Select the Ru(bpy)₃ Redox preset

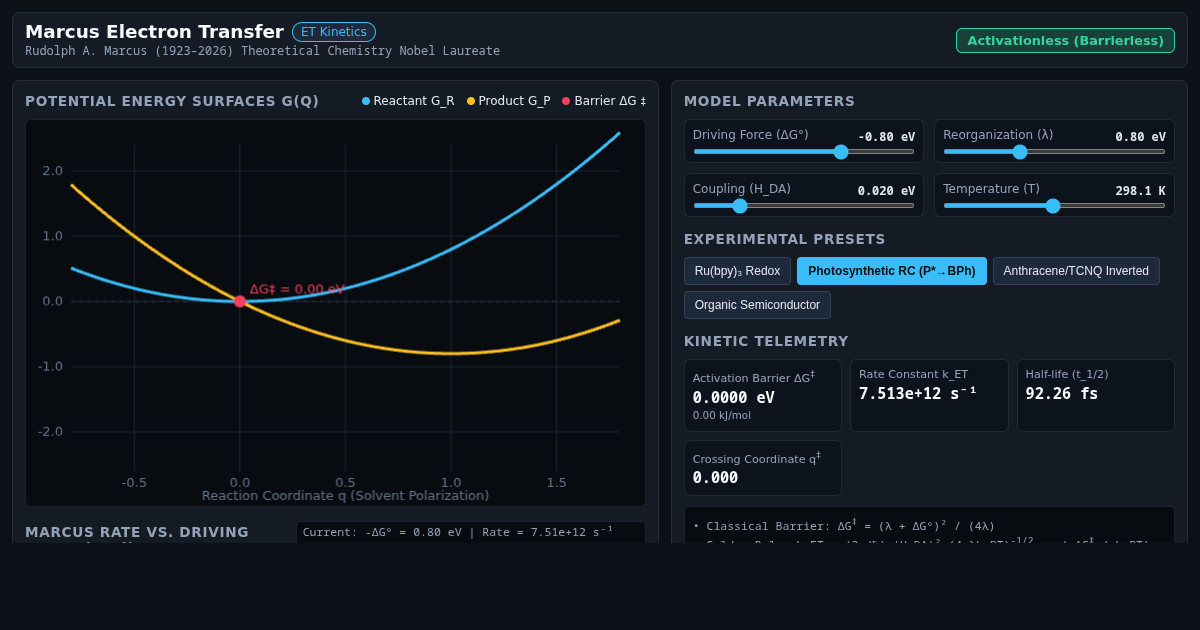pyautogui.click(x=737, y=271)
